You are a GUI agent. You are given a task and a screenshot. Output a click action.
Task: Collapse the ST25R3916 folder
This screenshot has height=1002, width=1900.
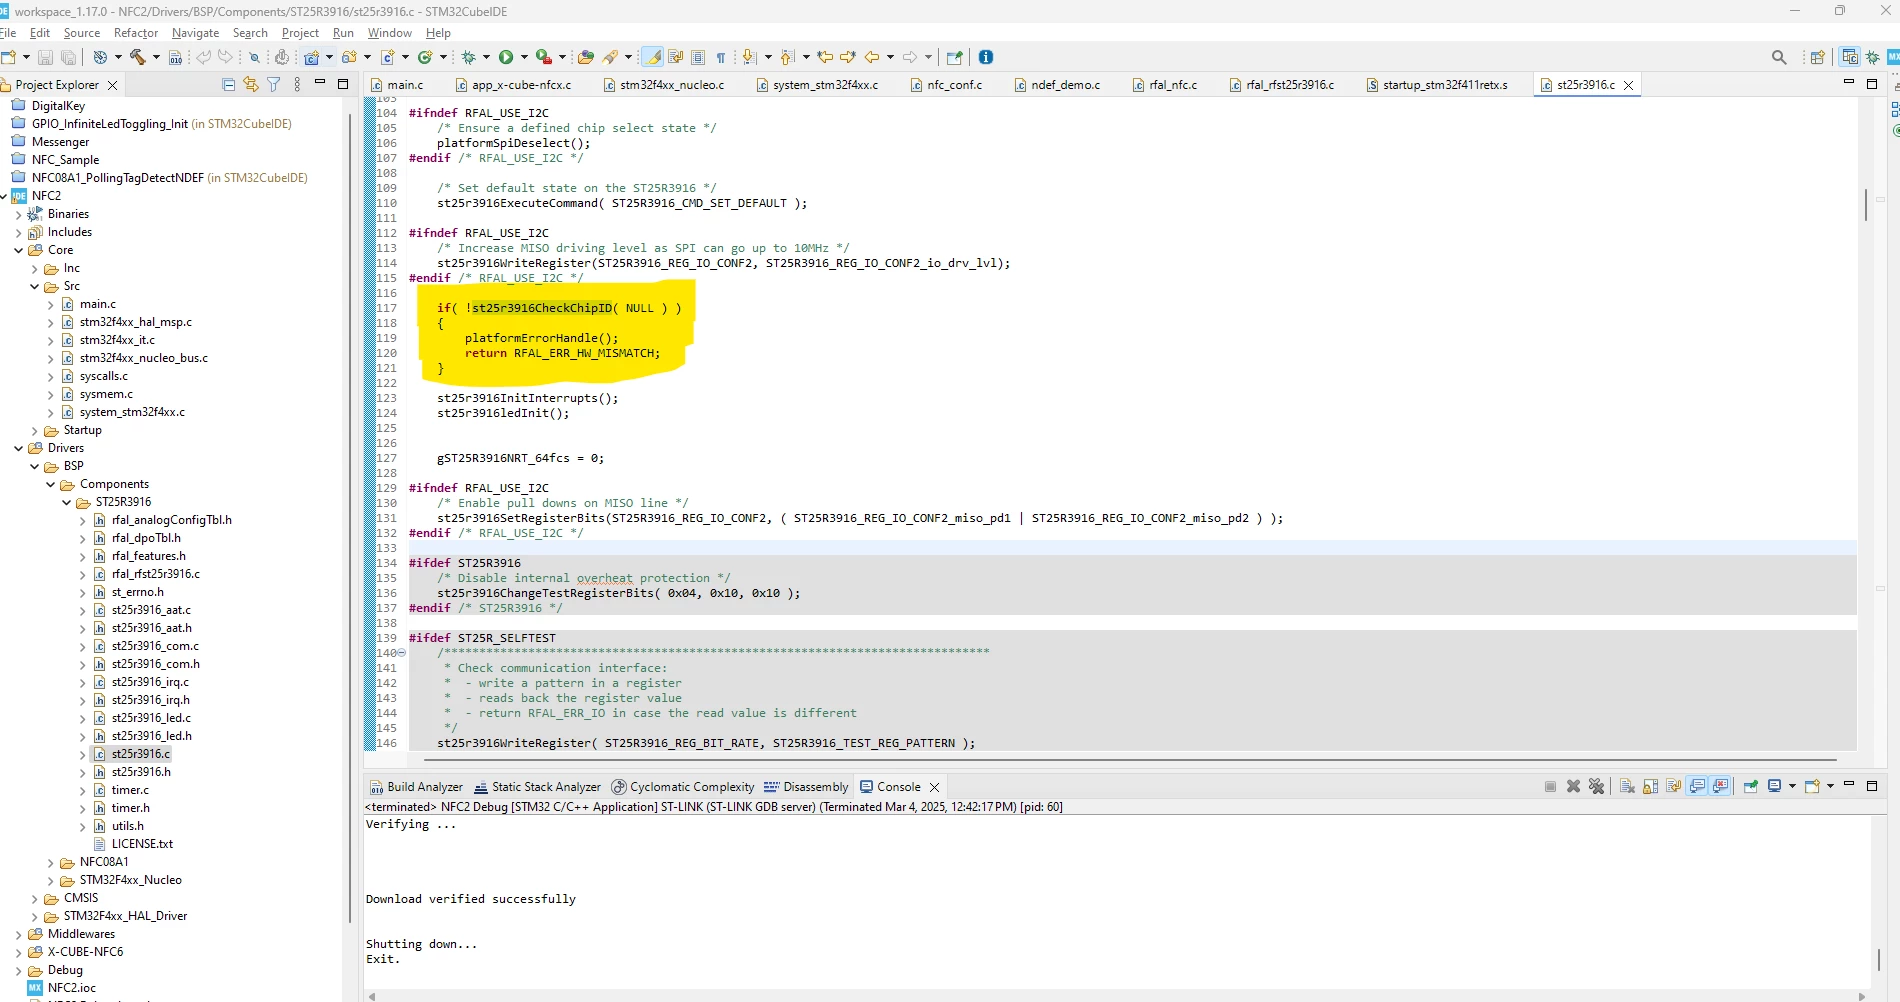(66, 502)
